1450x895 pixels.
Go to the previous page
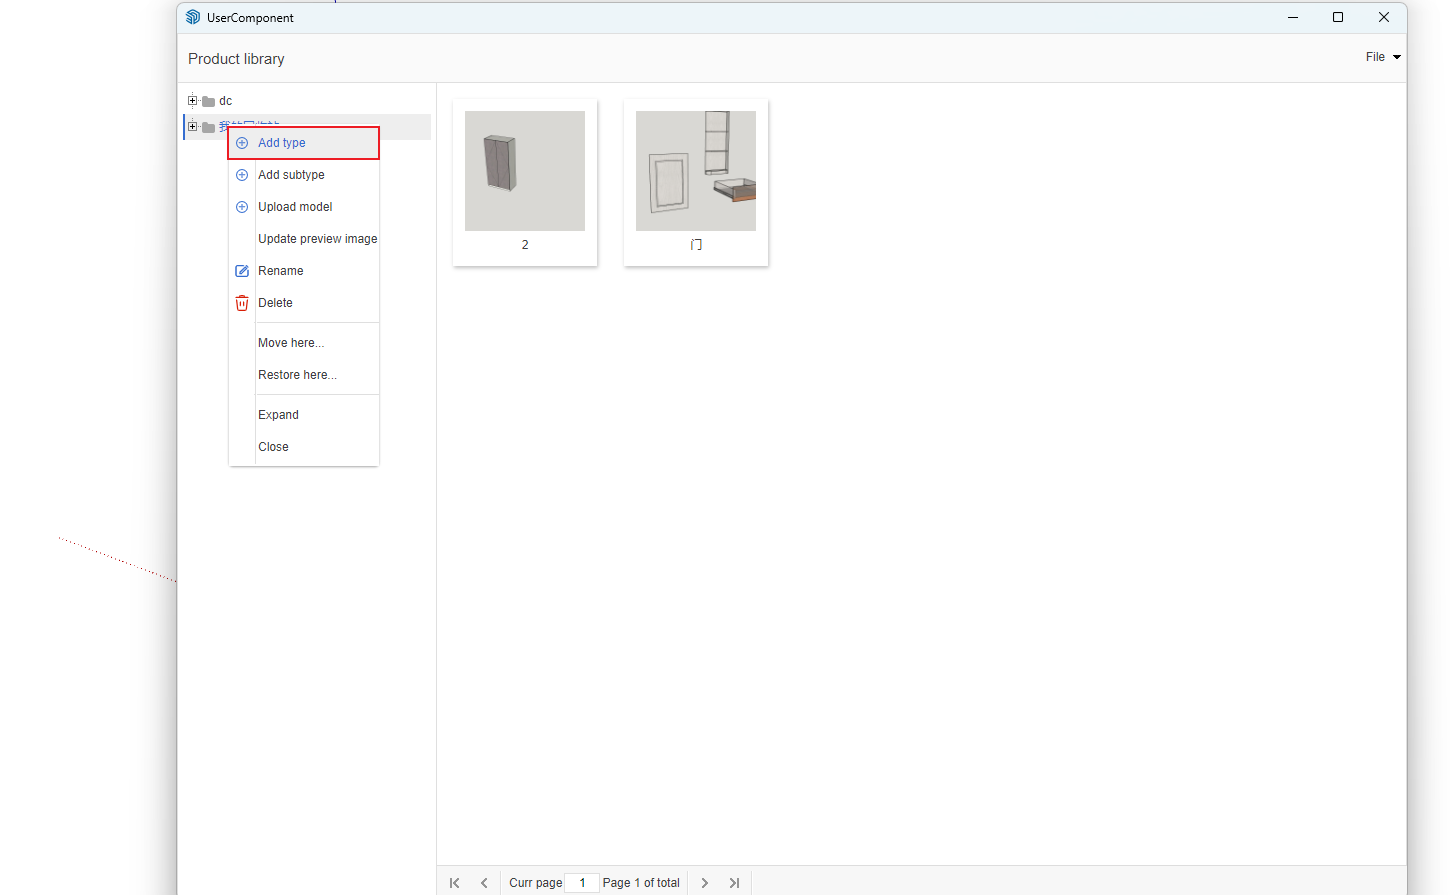[x=485, y=883]
